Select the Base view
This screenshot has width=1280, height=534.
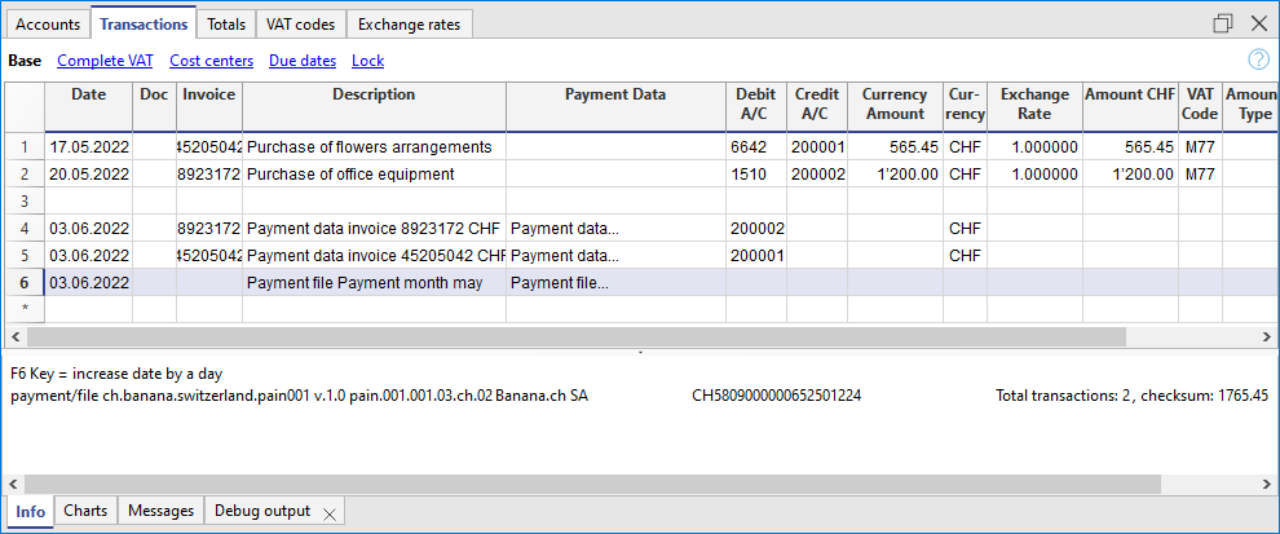25,61
